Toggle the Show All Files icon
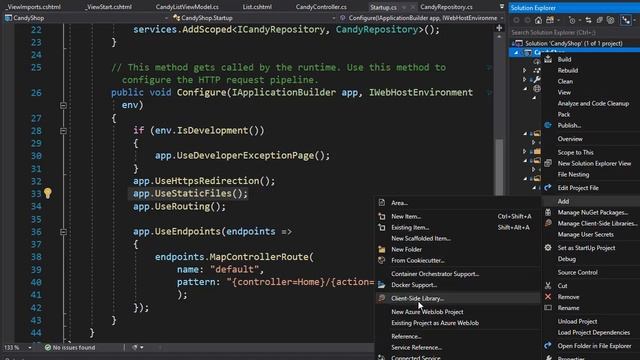The width and height of the screenshot is (640, 360). [x=610, y=20]
